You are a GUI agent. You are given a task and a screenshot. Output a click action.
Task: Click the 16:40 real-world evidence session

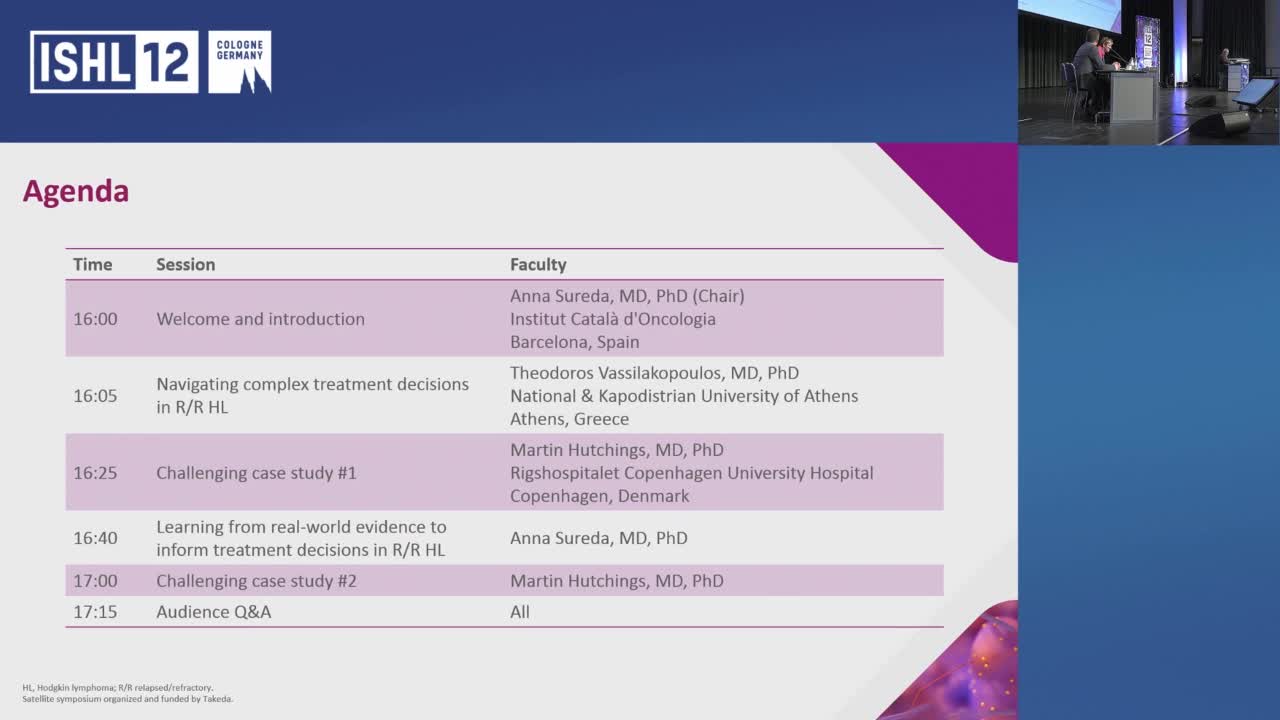tap(301, 538)
